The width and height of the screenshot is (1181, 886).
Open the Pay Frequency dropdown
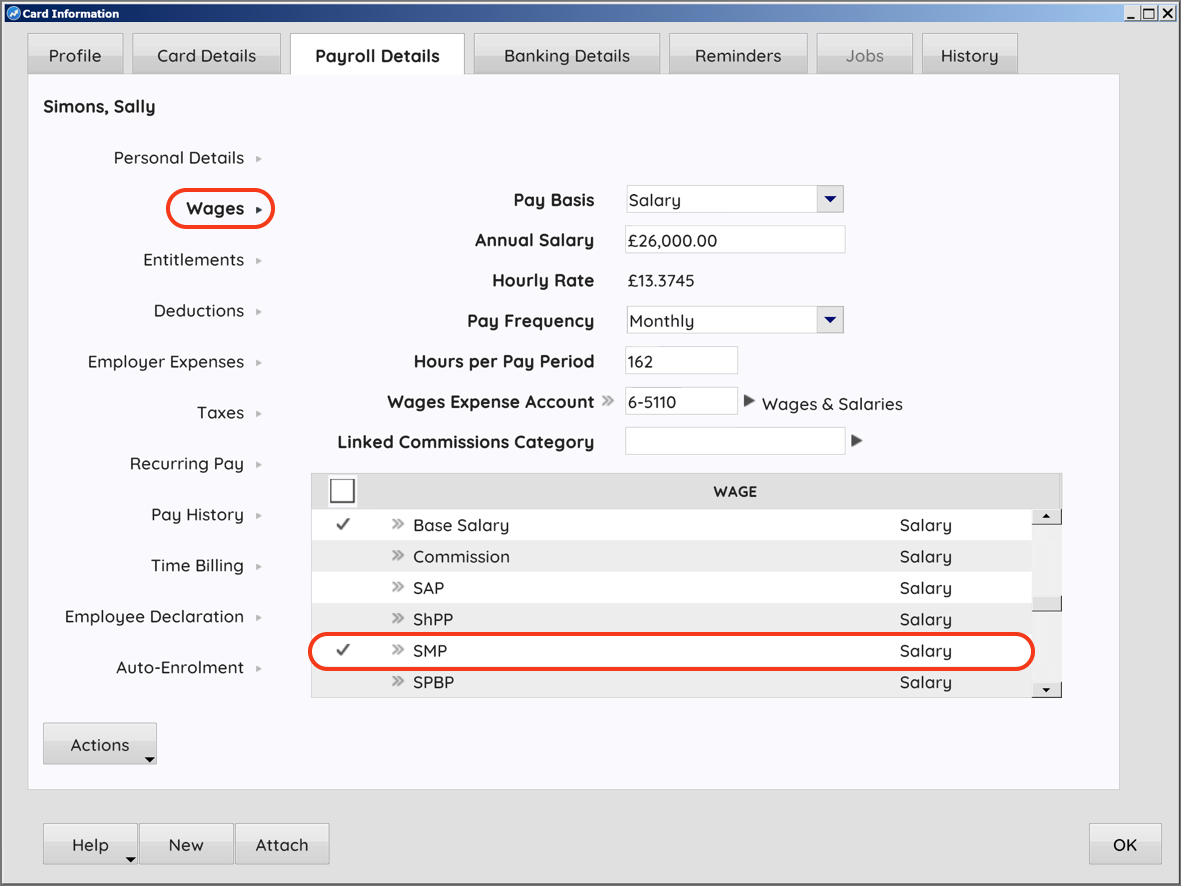click(x=830, y=321)
